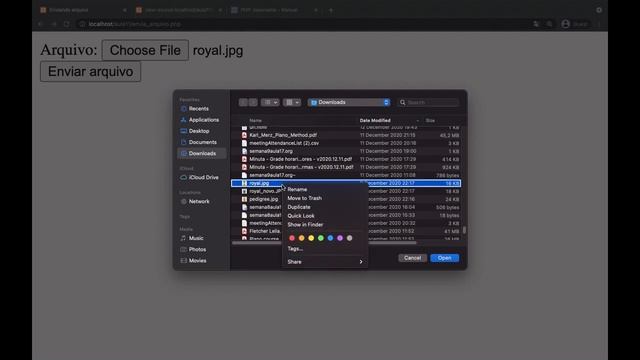Click the semana9aula17.org file icon
The height and width of the screenshot is (360, 640).
[244, 151]
